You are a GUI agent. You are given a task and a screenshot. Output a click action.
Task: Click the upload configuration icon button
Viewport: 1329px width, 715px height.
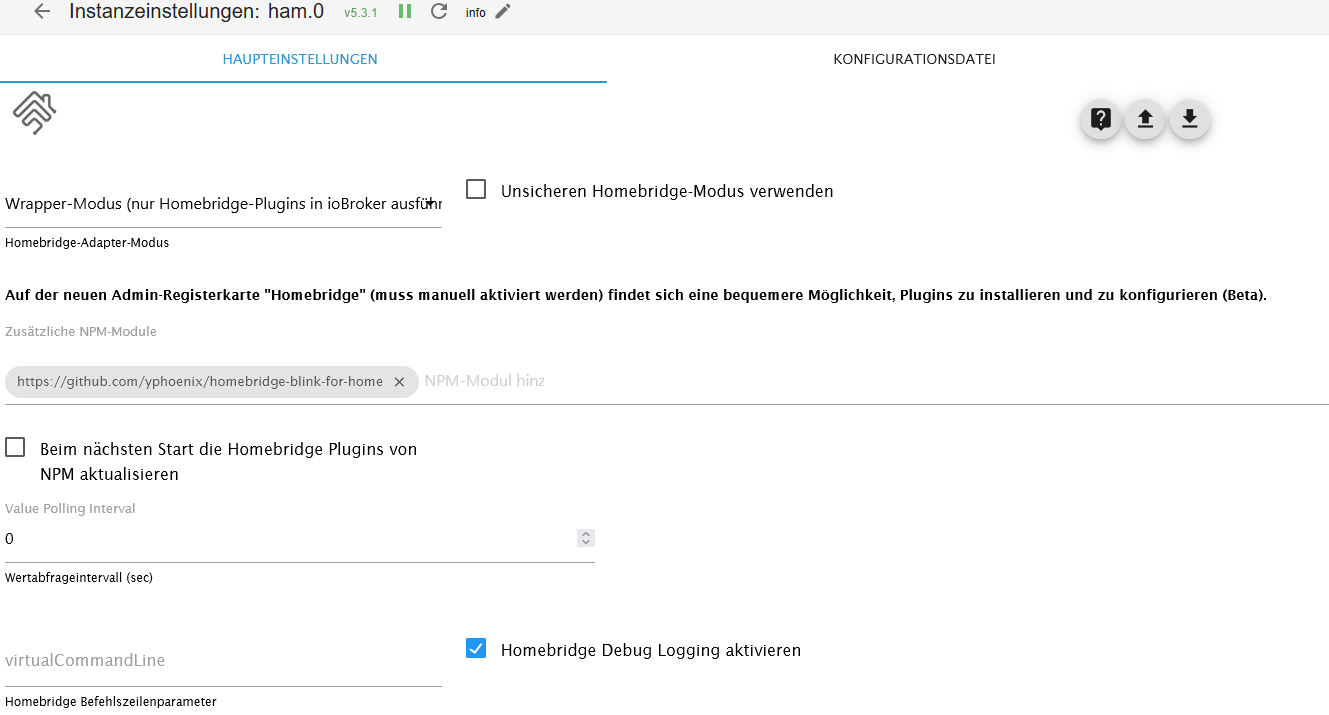tap(1145, 120)
